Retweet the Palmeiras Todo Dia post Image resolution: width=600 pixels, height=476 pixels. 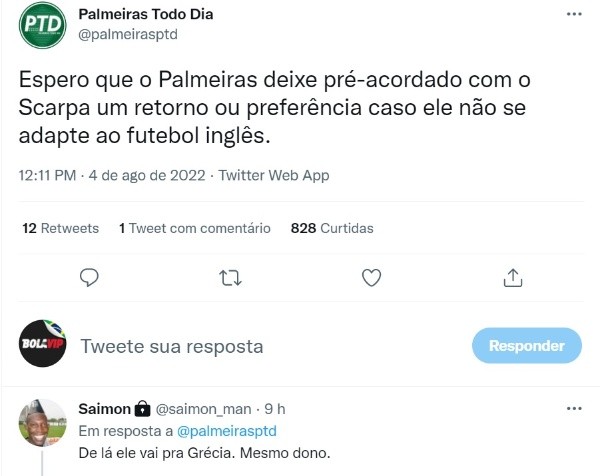click(x=229, y=277)
